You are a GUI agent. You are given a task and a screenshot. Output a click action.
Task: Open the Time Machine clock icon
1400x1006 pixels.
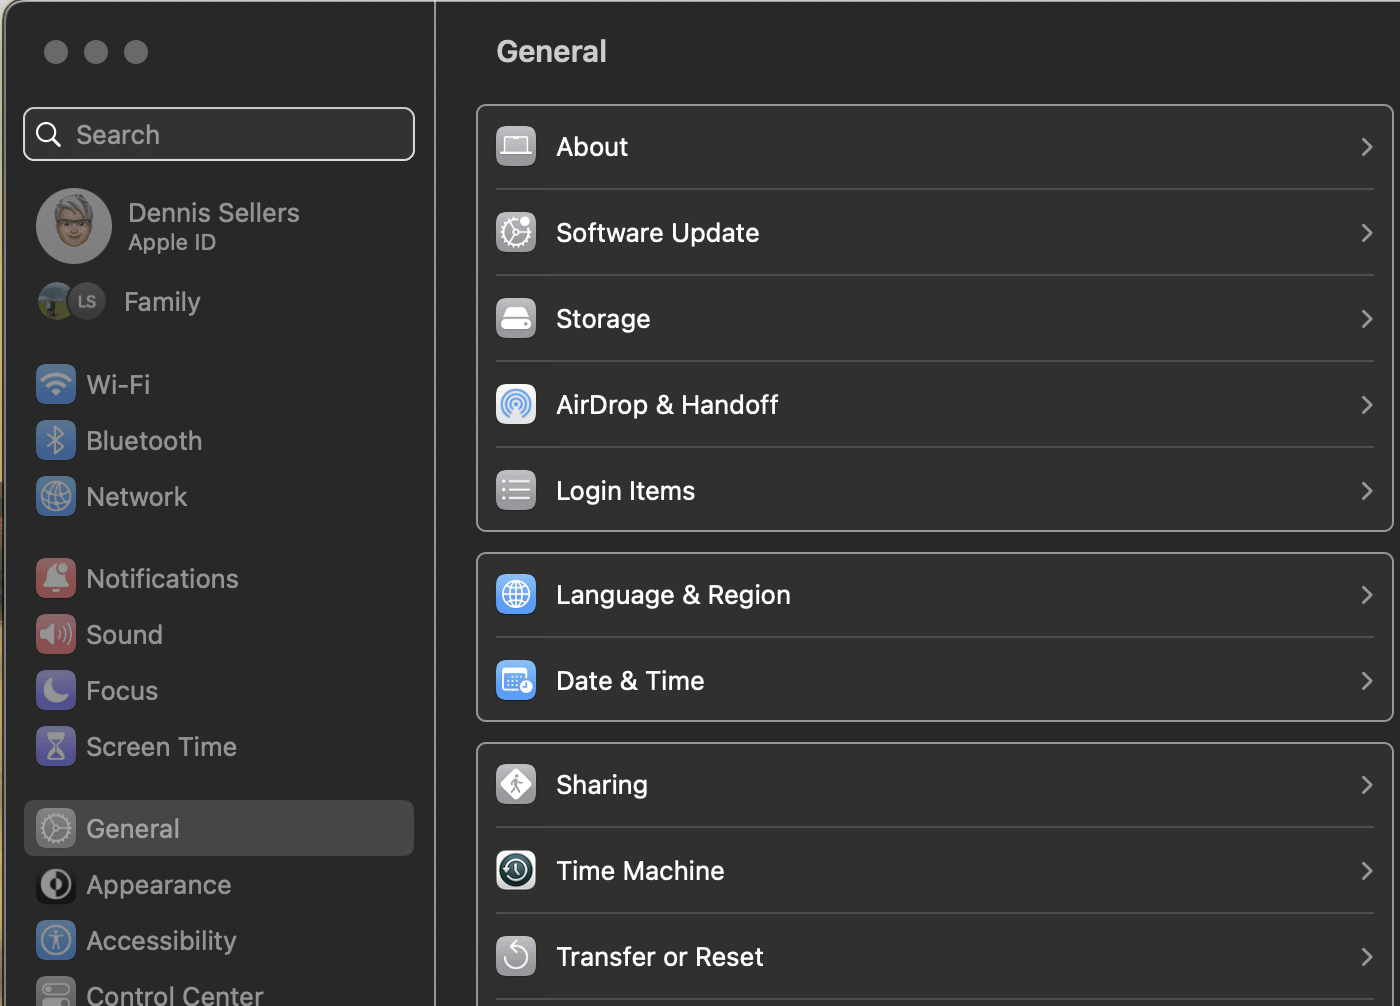pos(516,871)
